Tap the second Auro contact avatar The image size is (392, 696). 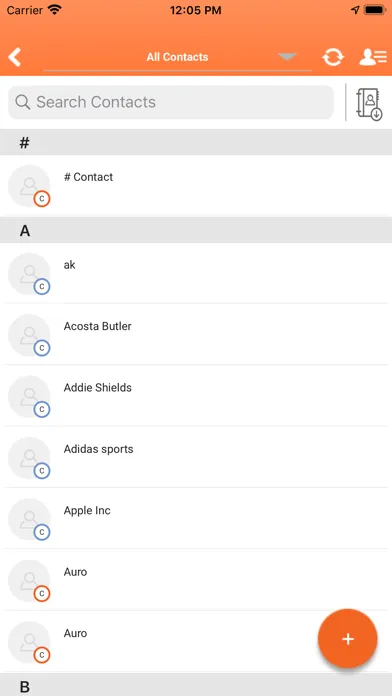coord(29,642)
